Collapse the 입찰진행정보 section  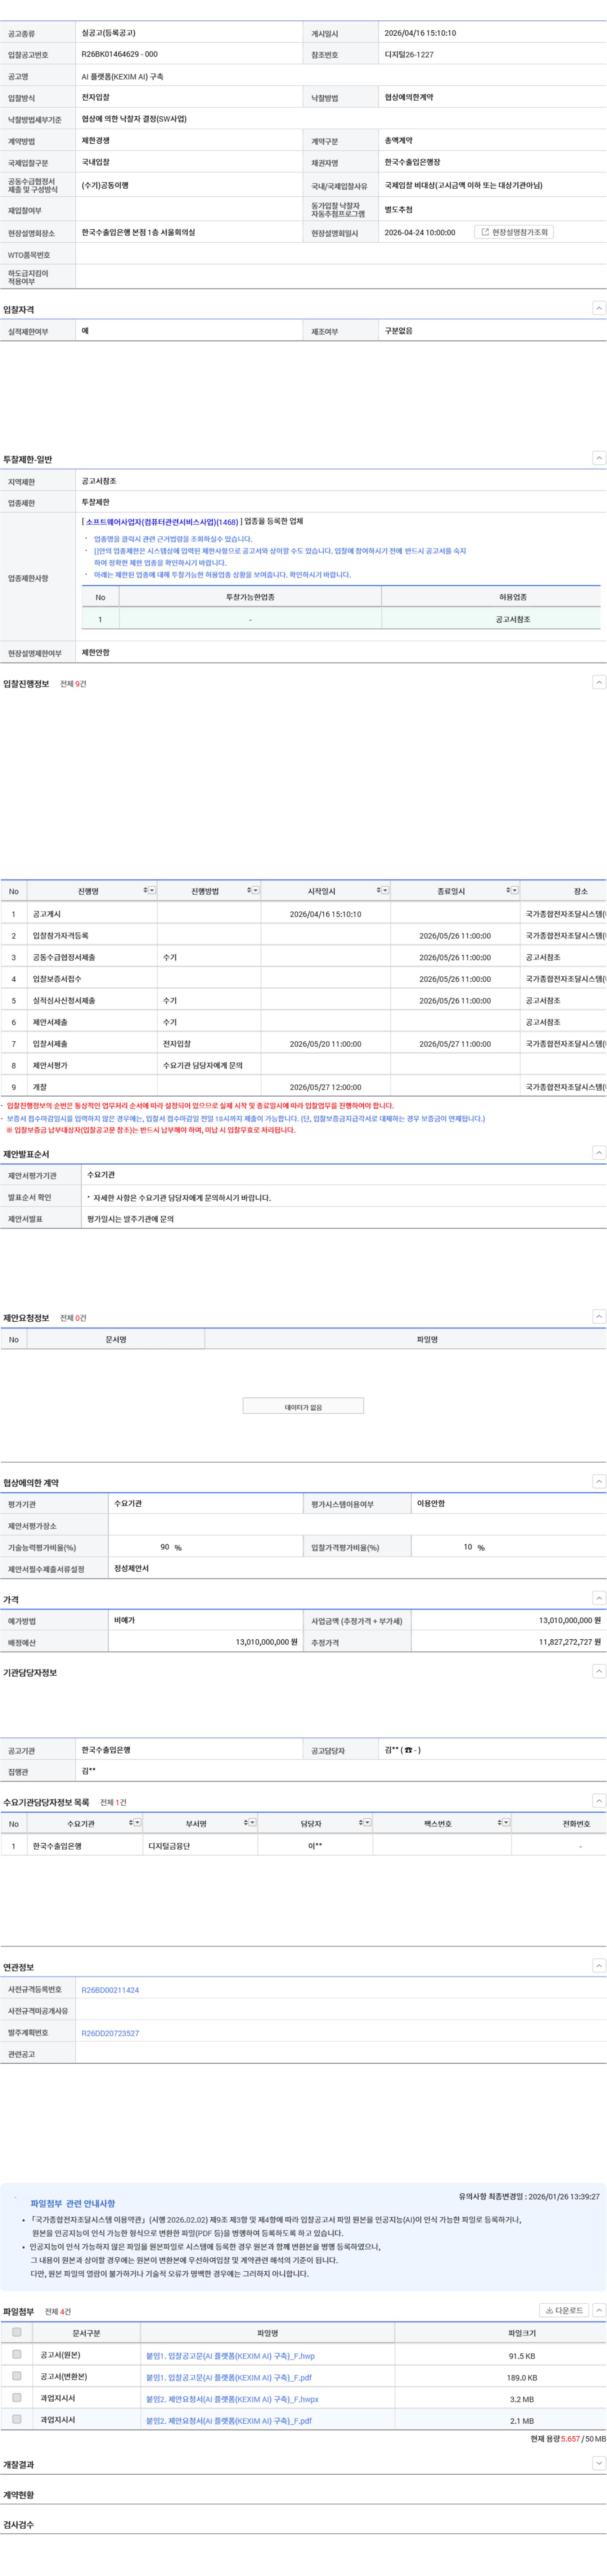click(599, 682)
